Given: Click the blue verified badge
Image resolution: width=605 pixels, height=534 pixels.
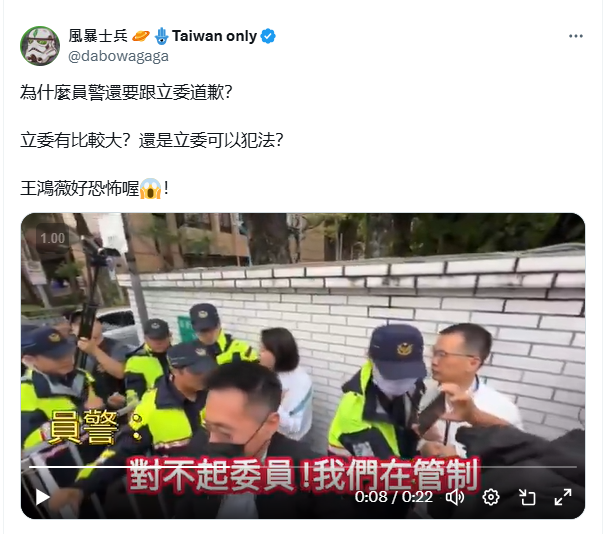Looking at the screenshot, I should point(268,36).
